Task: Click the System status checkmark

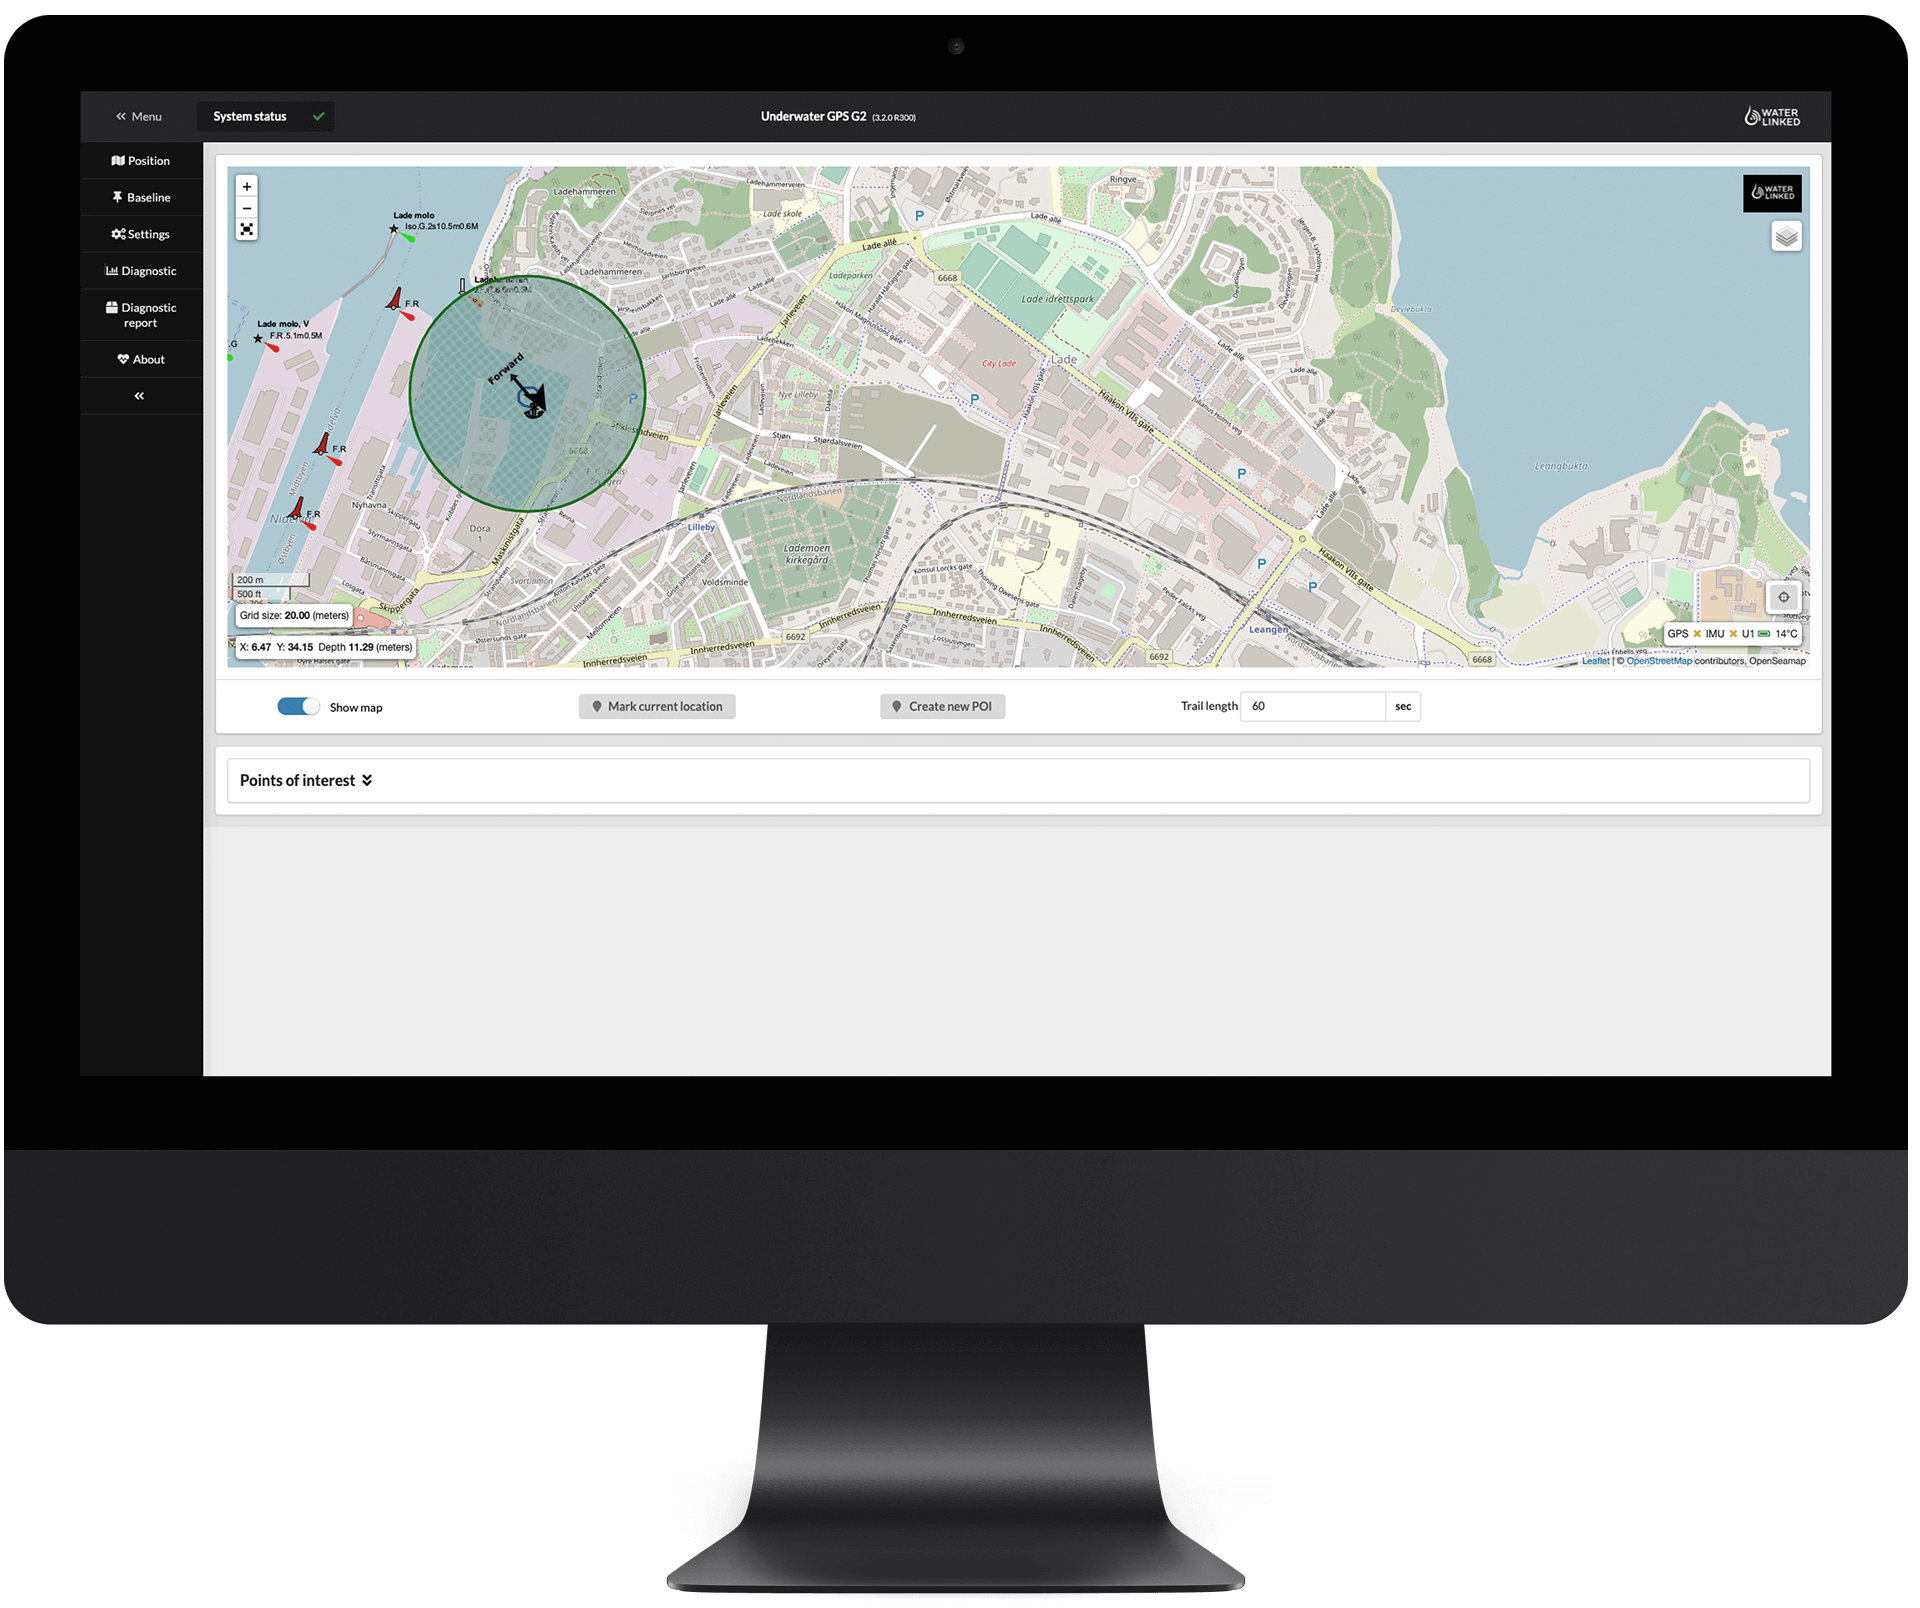Action: coord(319,117)
